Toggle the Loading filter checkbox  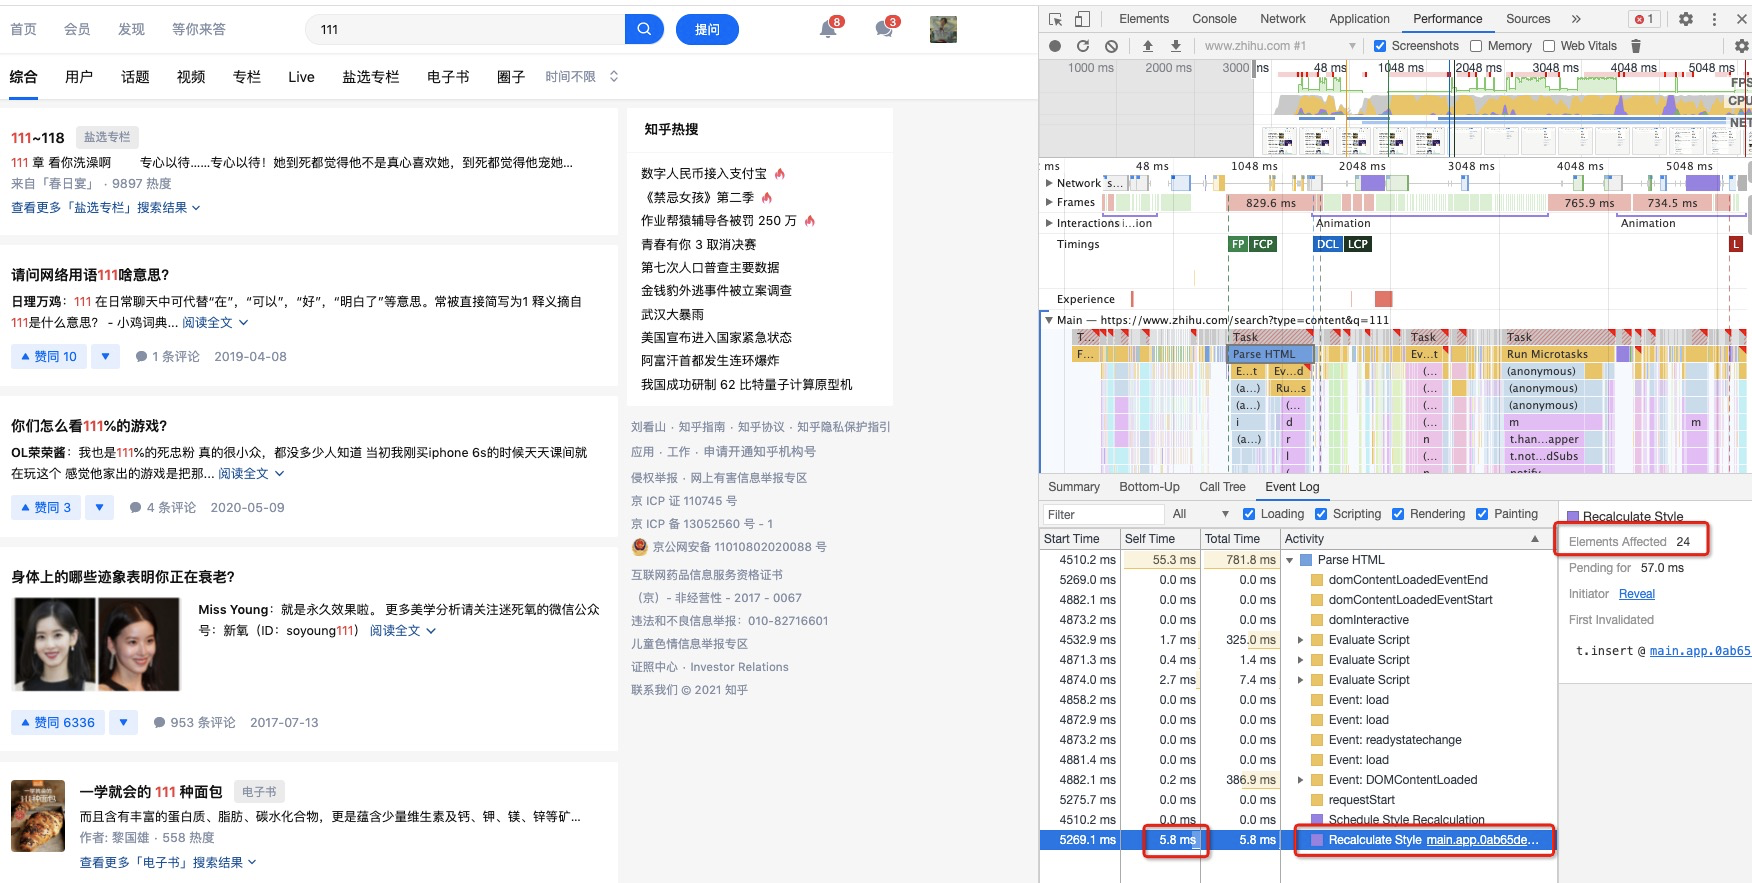point(1249,514)
